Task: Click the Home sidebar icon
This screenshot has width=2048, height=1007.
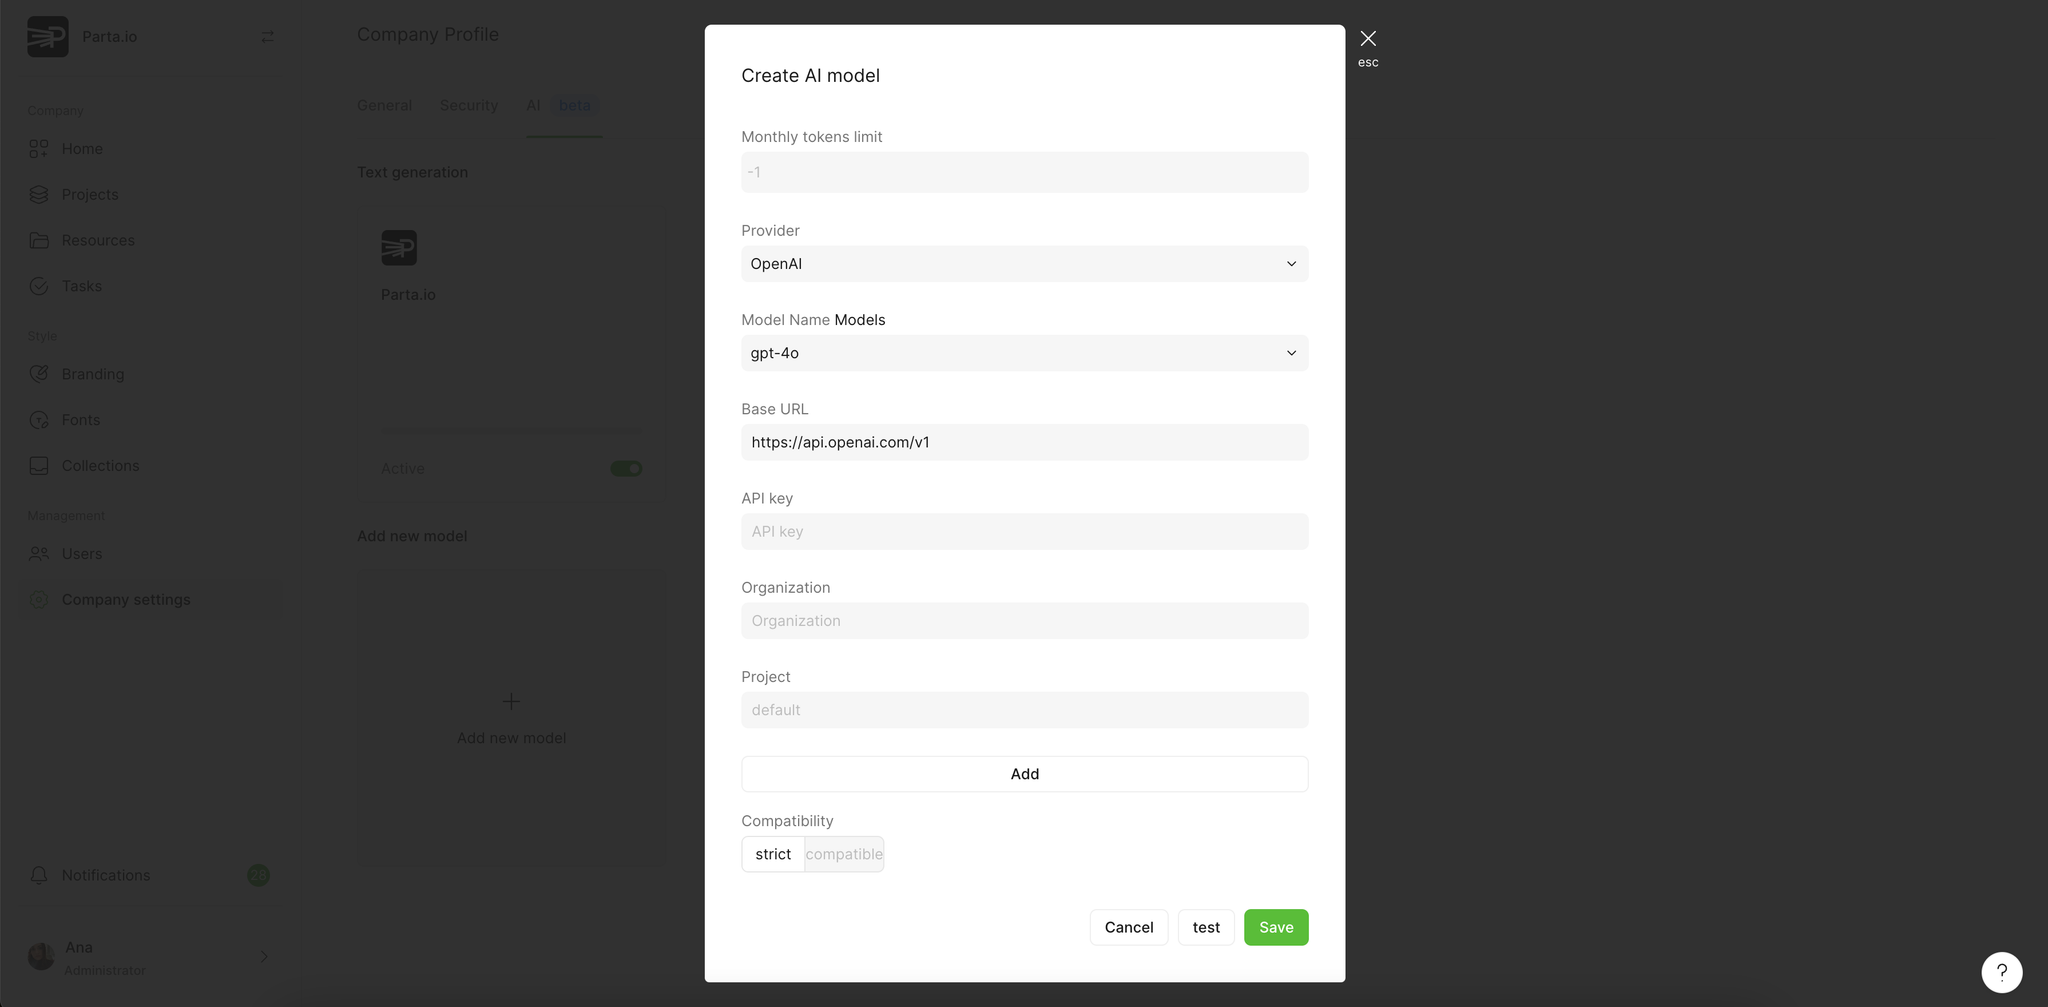Action: [39, 149]
